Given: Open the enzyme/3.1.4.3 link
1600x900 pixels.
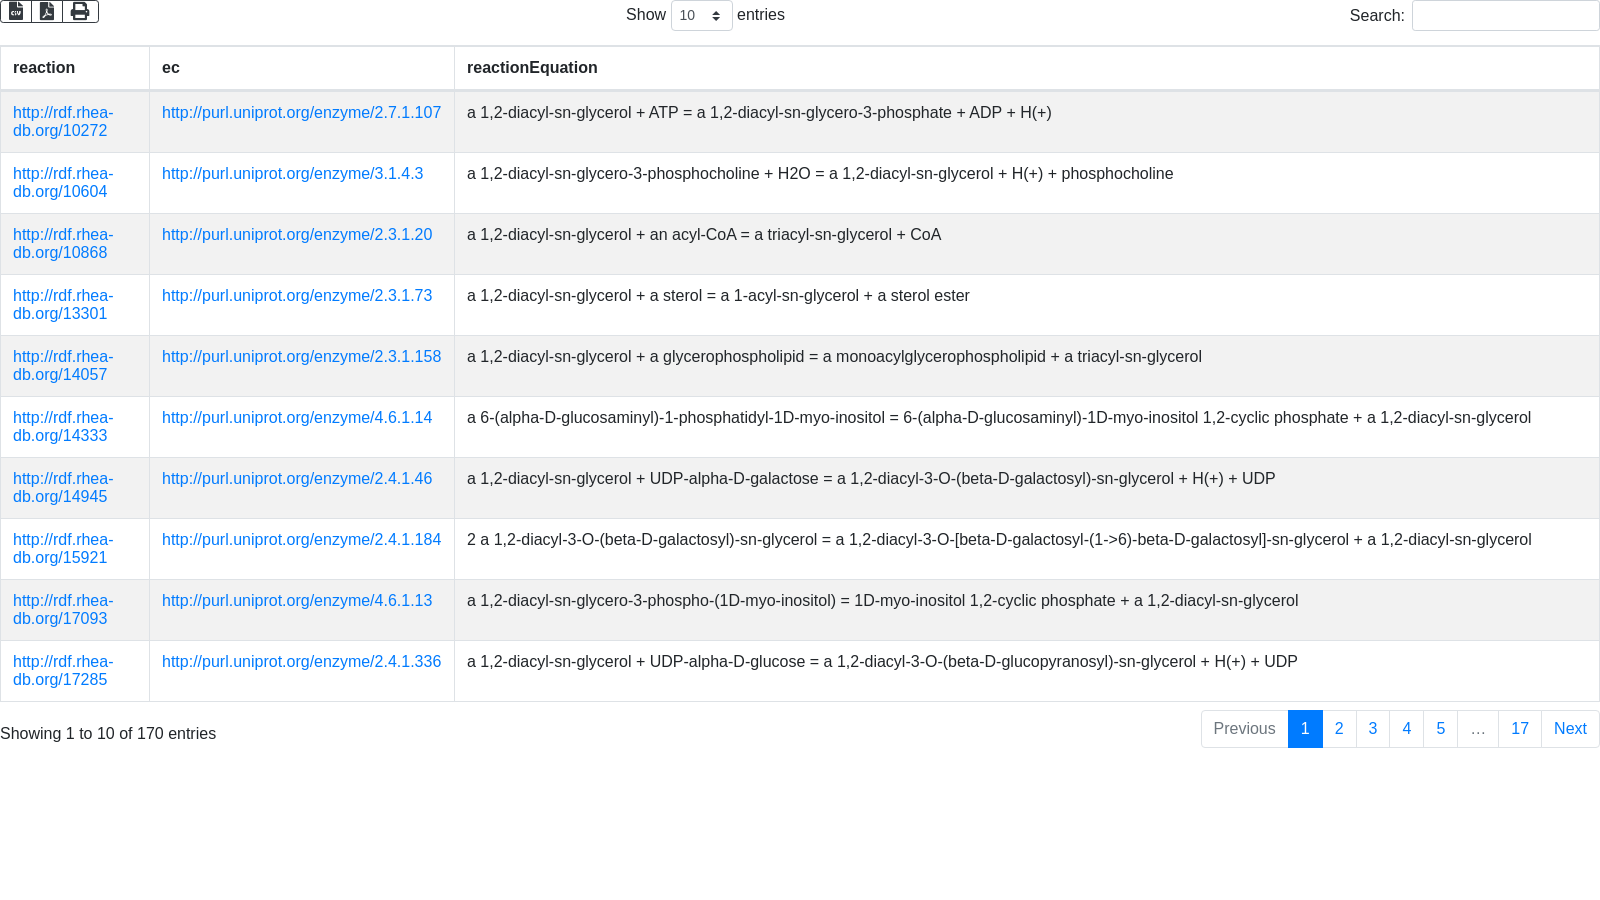Looking at the screenshot, I should [292, 174].
